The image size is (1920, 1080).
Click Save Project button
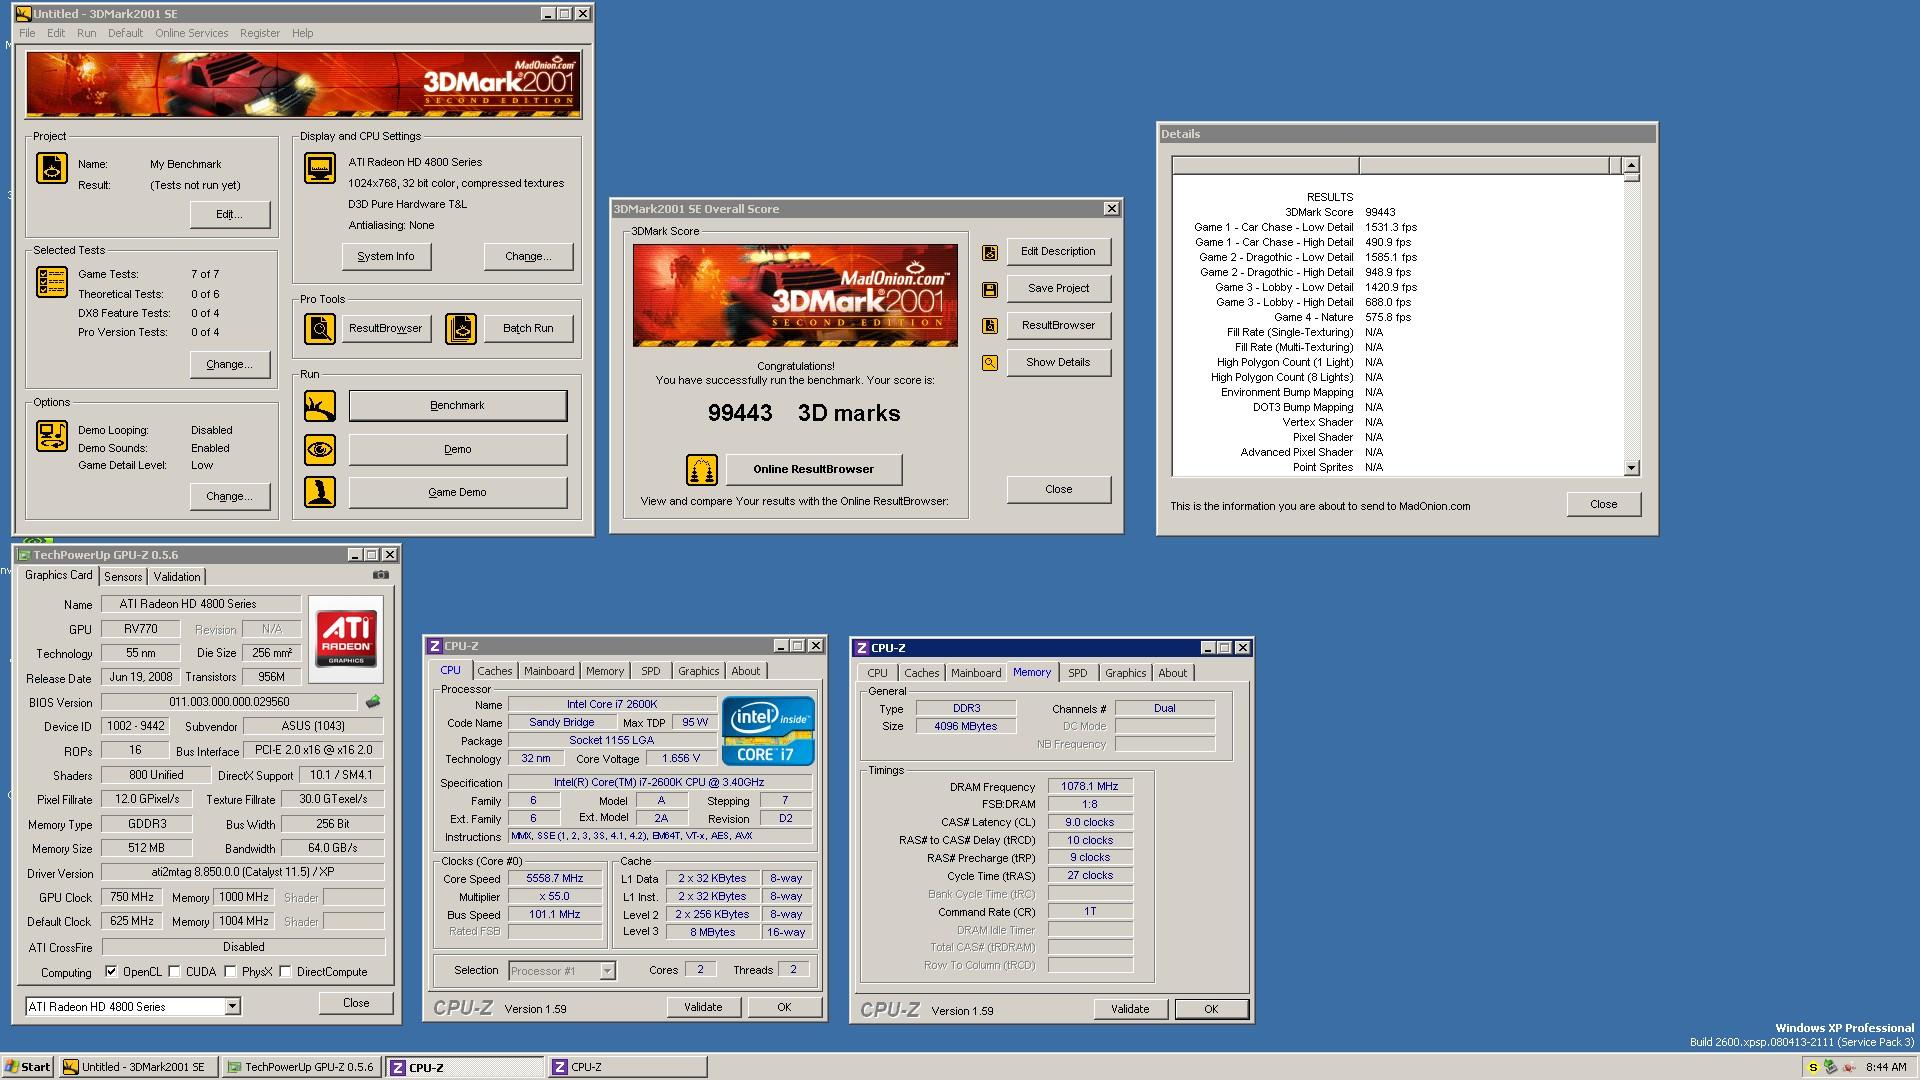point(1058,289)
